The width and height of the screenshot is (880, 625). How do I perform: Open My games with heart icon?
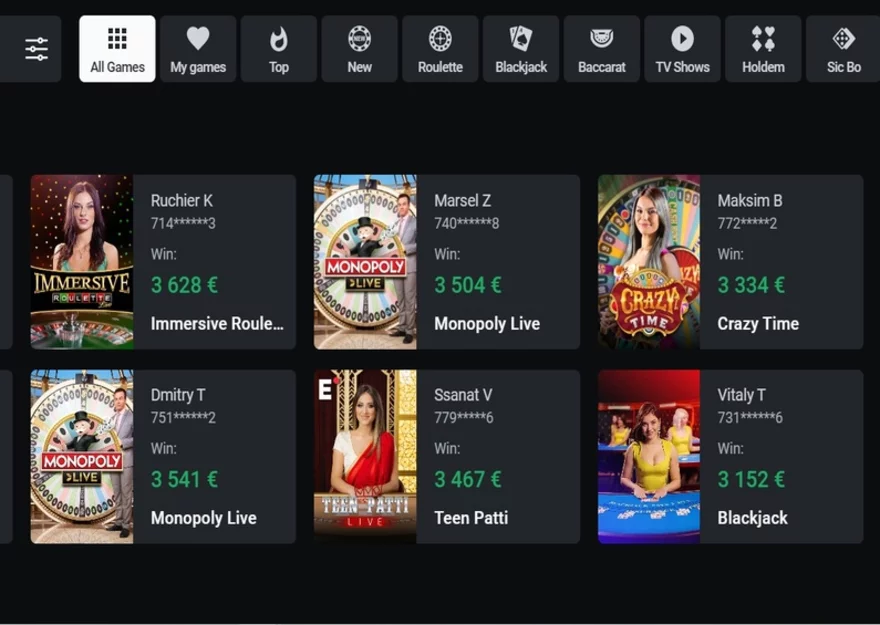point(198,49)
